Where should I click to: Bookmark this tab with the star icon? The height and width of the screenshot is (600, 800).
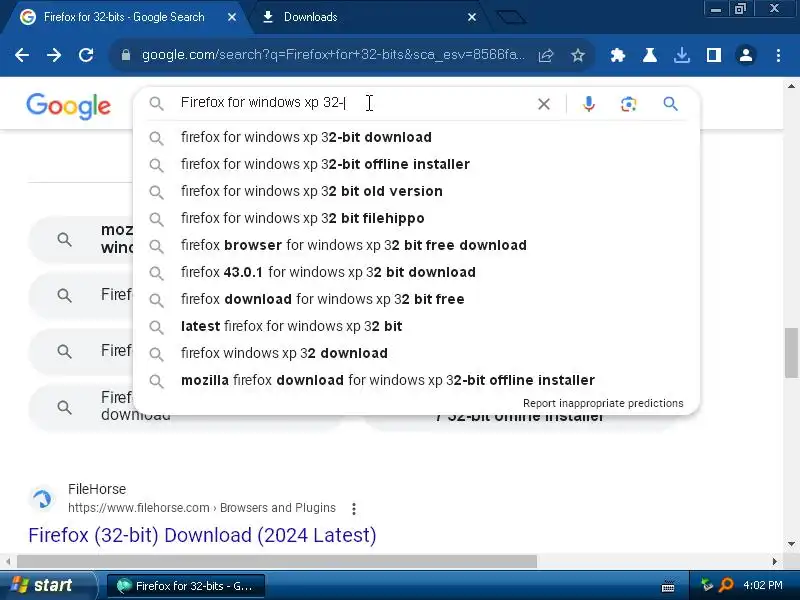578,55
